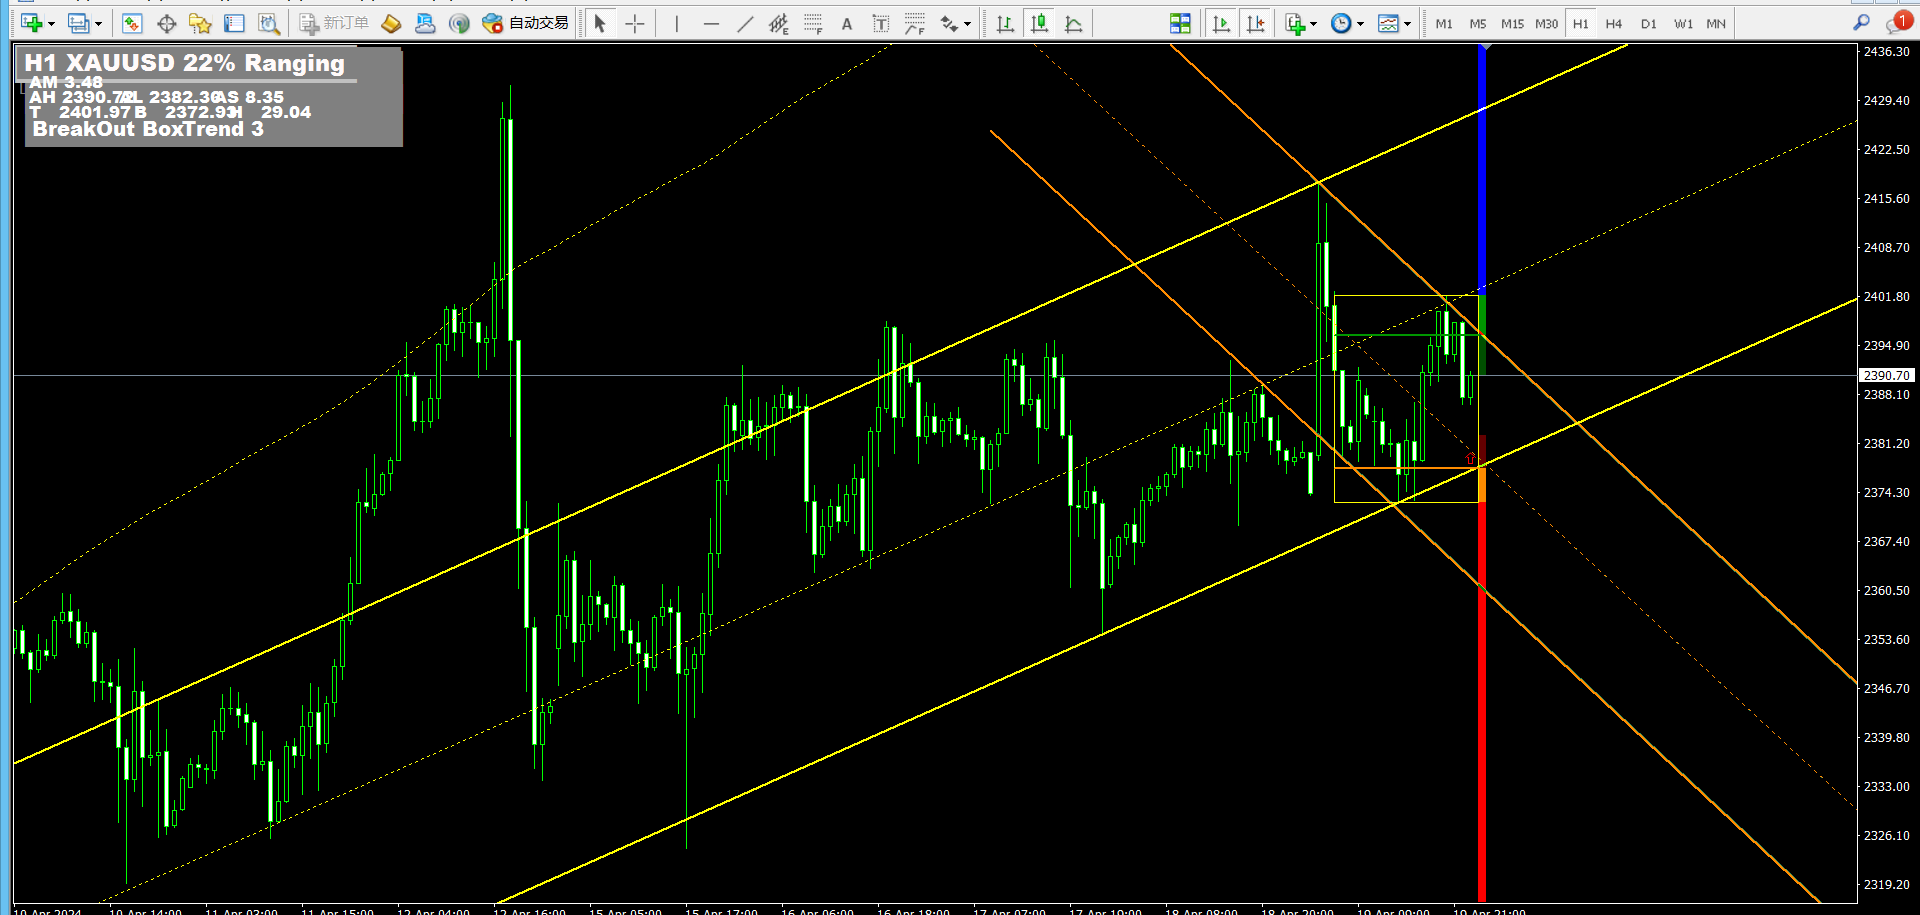Click the 'H1 XAUUSD 22% Ranging' header text
Viewport: 1920px width, 915px height.
(185, 63)
